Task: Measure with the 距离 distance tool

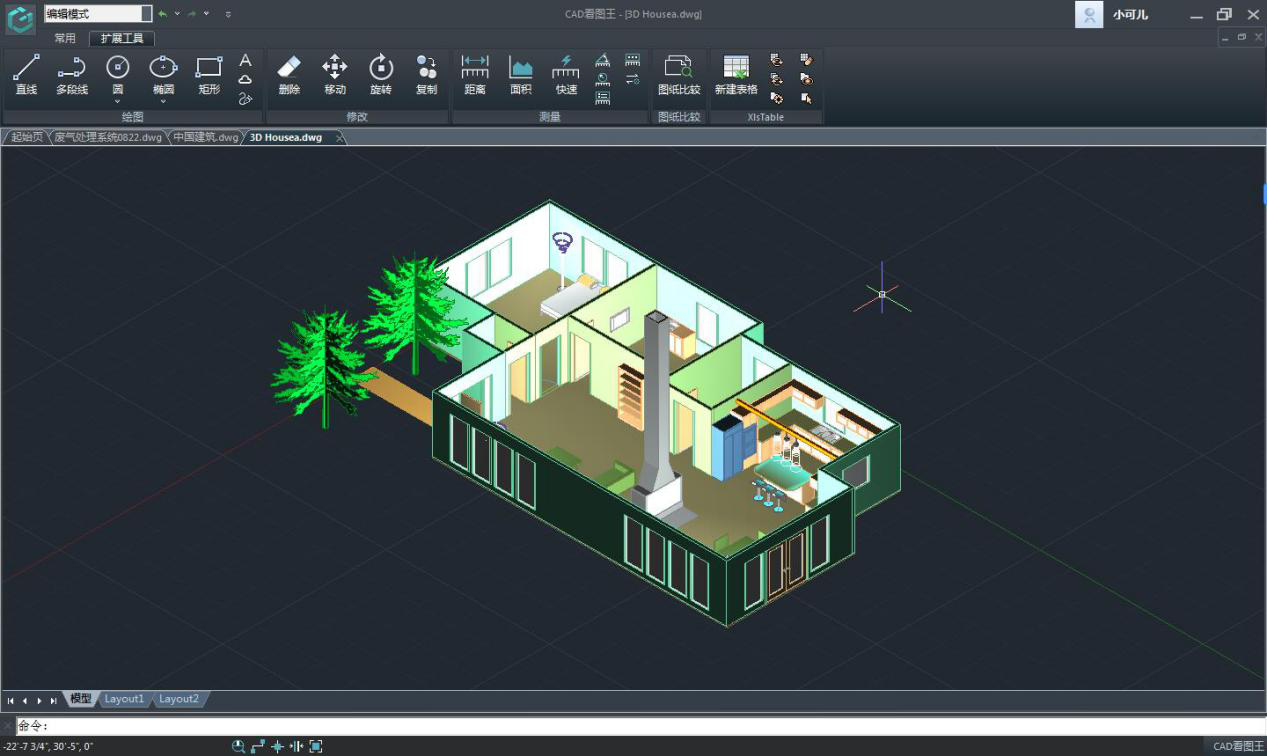Action: tap(475, 76)
